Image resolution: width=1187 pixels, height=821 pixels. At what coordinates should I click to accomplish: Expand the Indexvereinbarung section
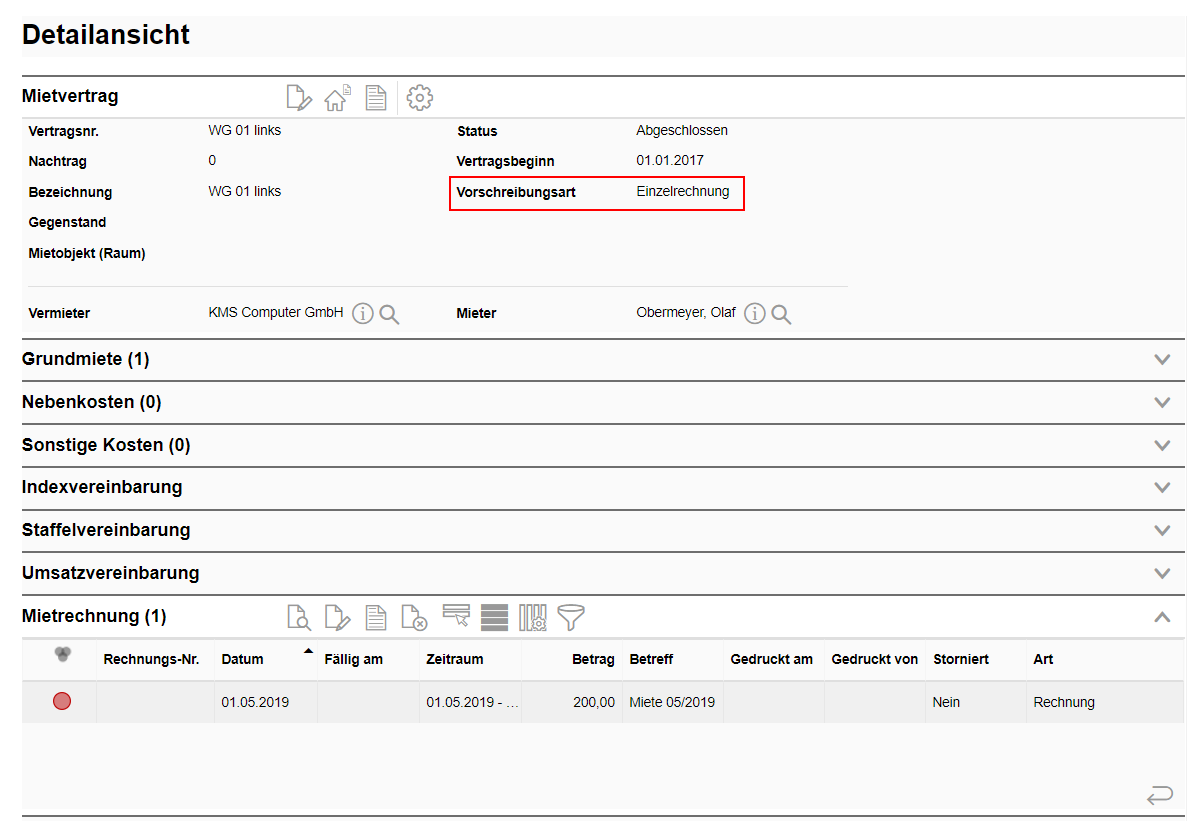pyautogui.click(x=1161, y=488)
